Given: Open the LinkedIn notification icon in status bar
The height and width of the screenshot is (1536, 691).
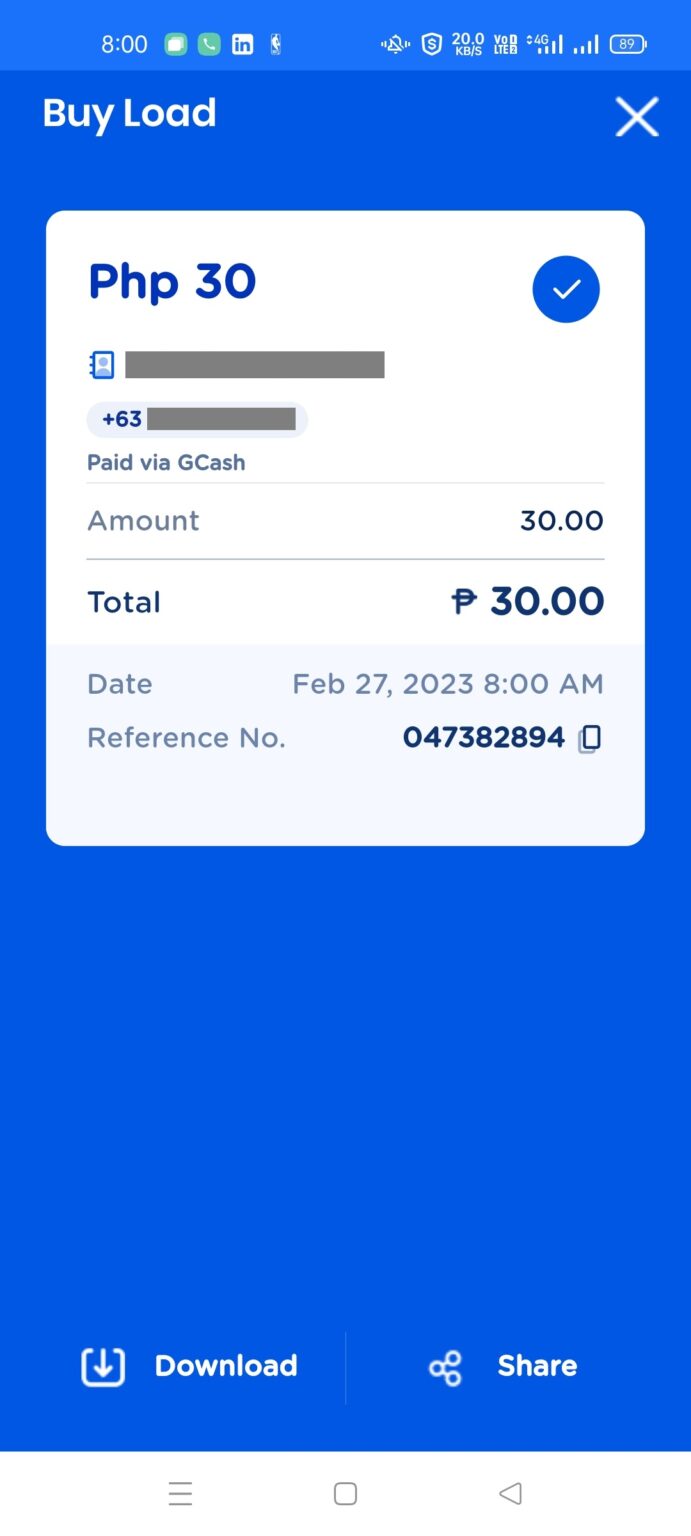Looking at the screenshot, I should pyautogui.click(x=242, y=43).
